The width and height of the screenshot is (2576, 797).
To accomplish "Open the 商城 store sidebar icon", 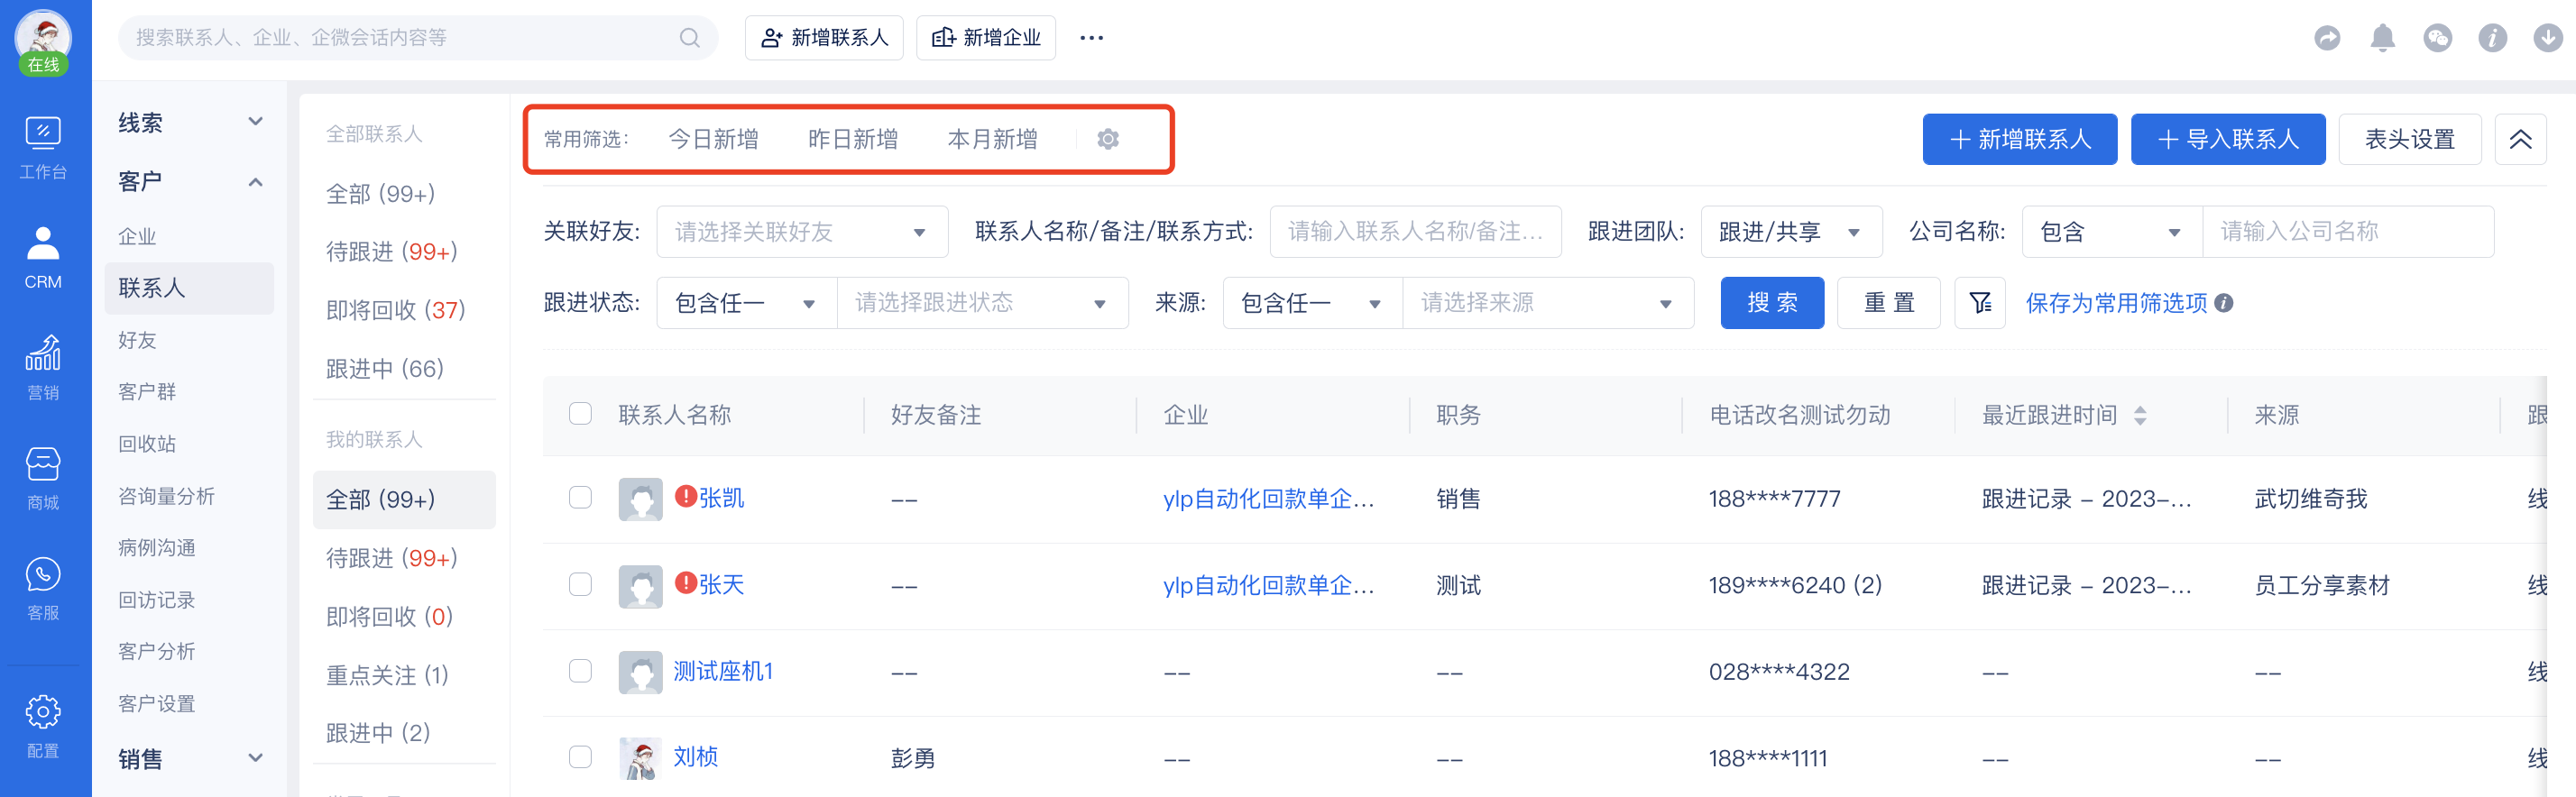I will [43, 478].
